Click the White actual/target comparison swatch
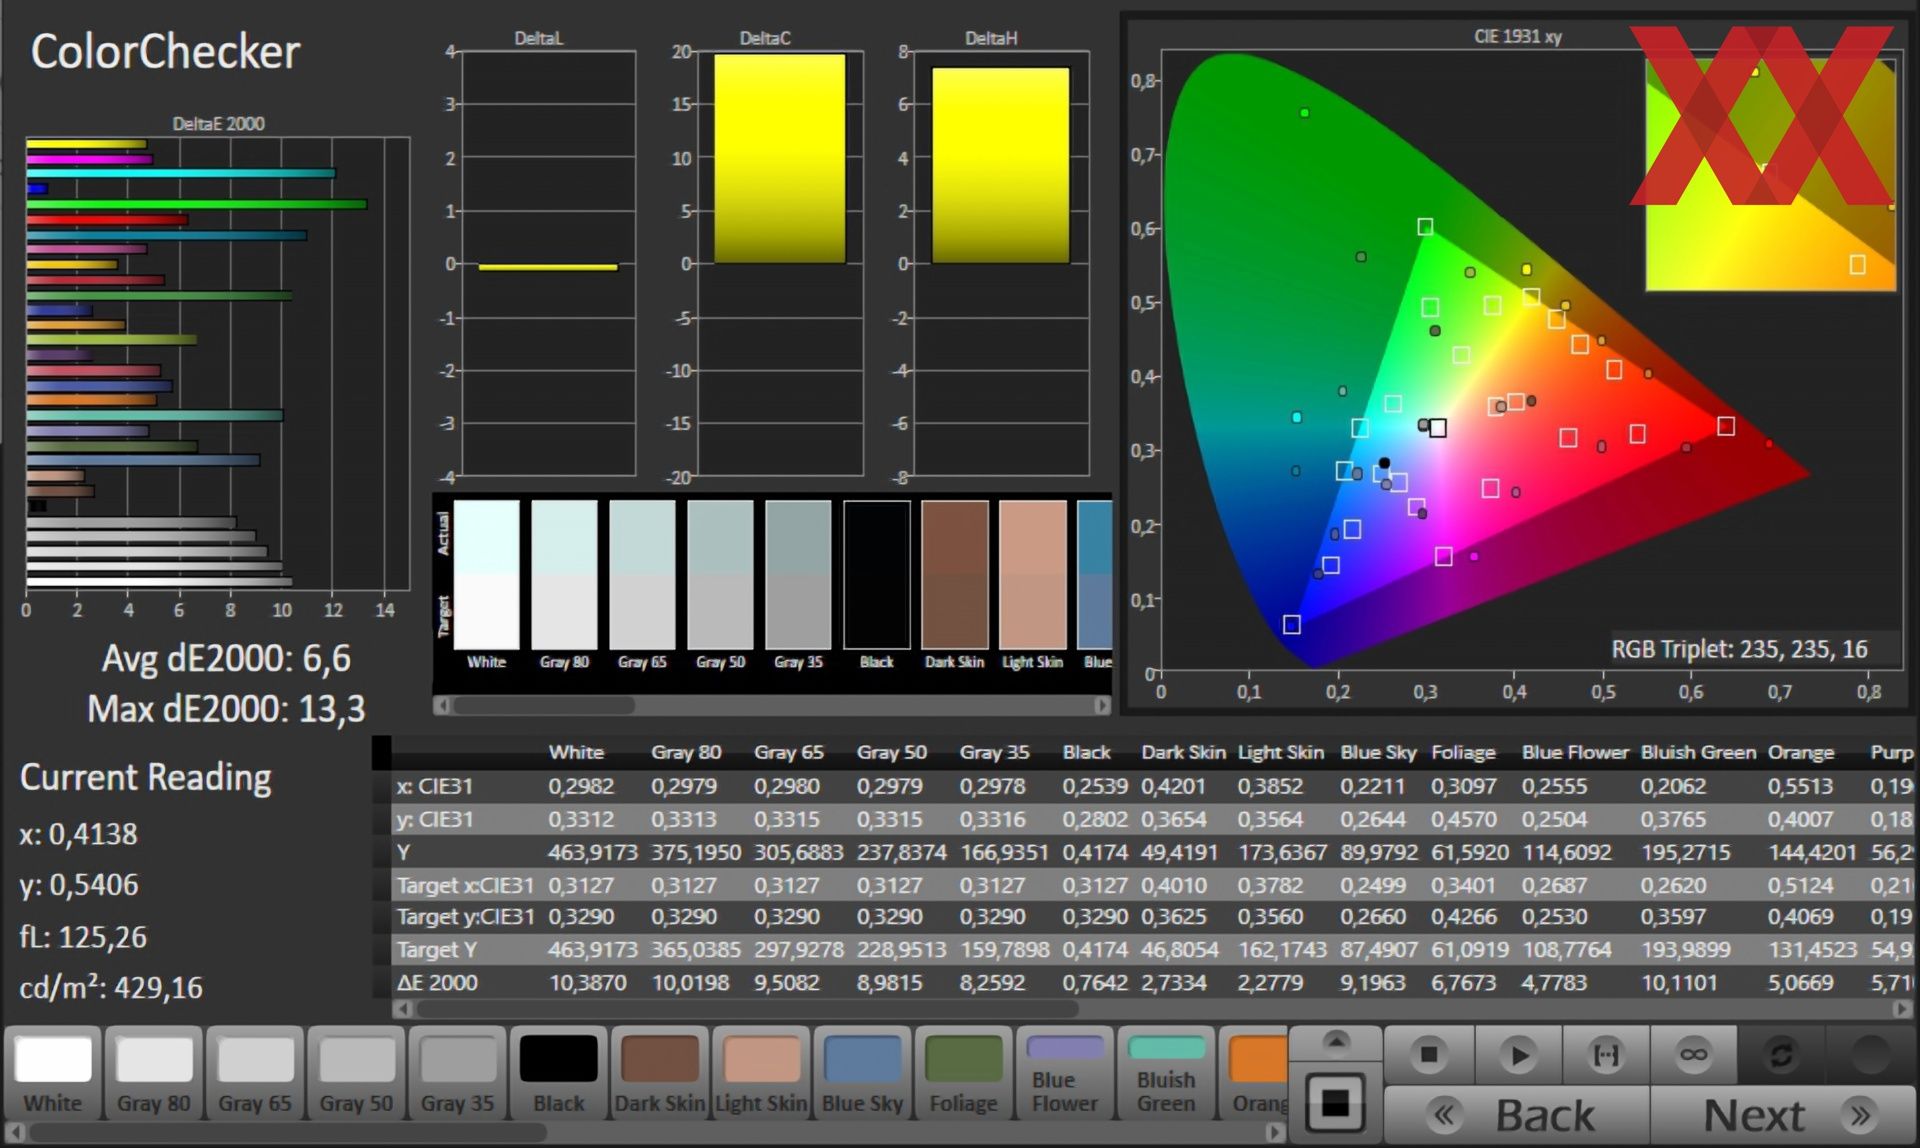Image resolution: width=1920 pixels, height=1148 pixels. (x=486, y=575)
